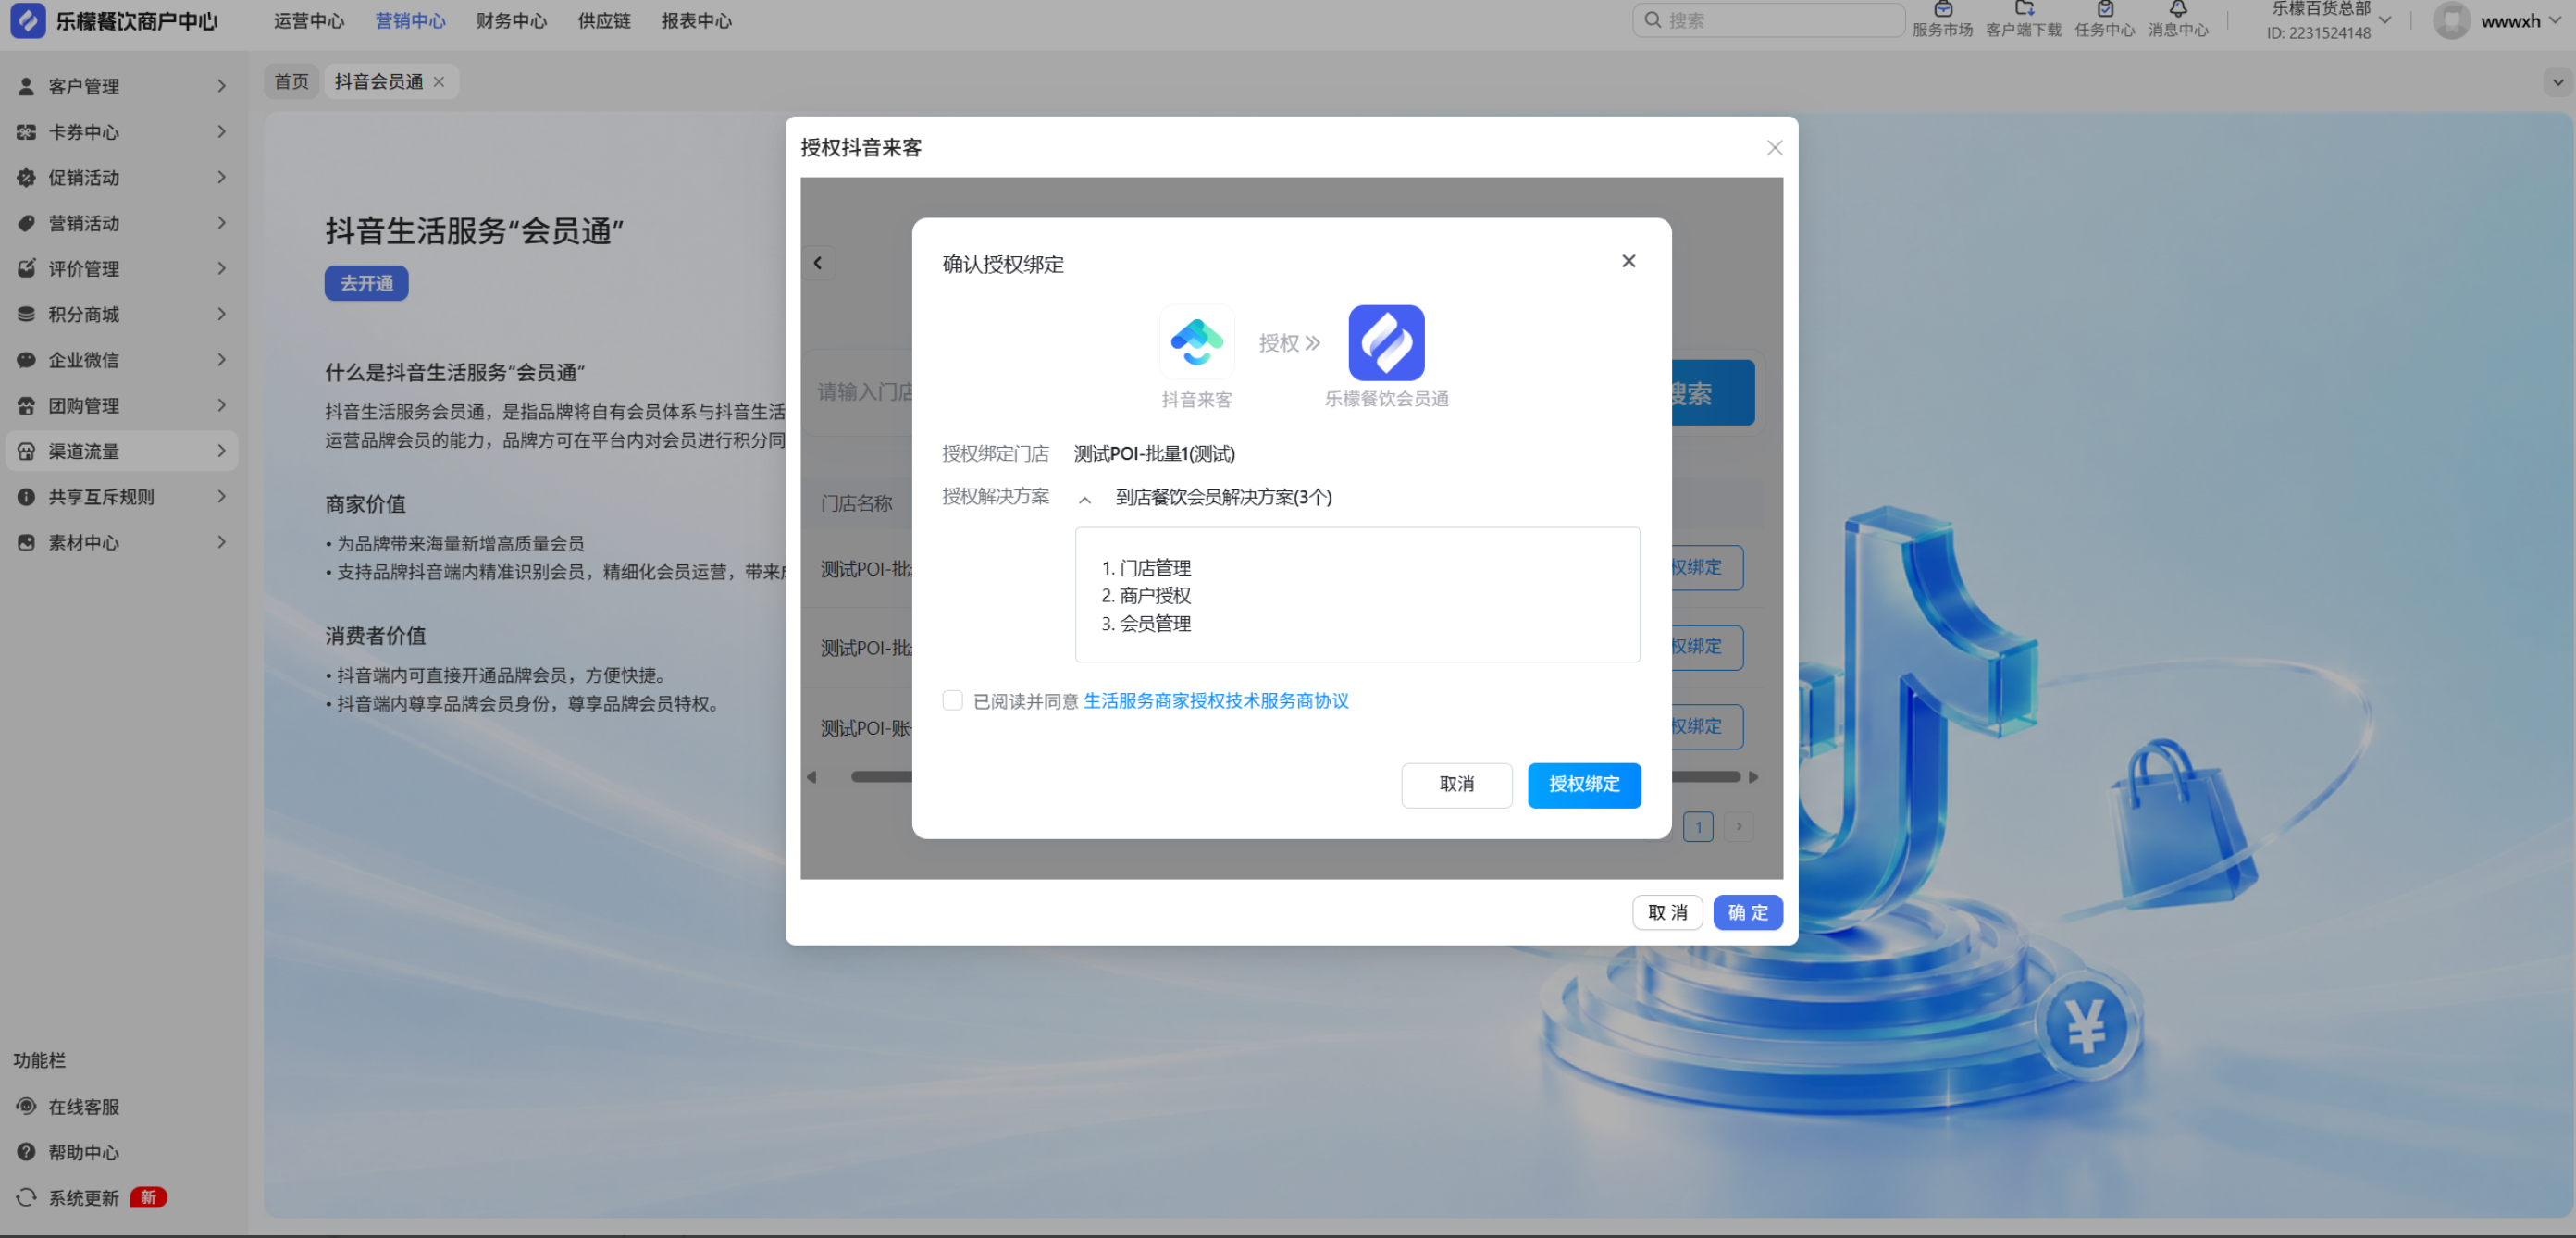Open the 生活服务商家授权技术服务商协议 link

pyautogui.click(x=1216, y=701)
